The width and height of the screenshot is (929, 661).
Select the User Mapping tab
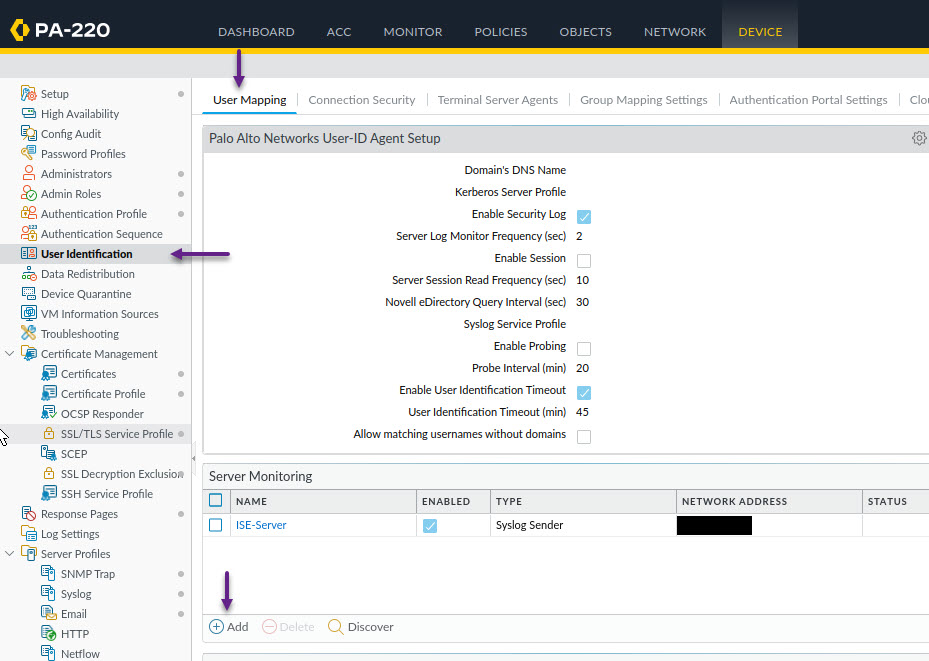tap(249, 100)
